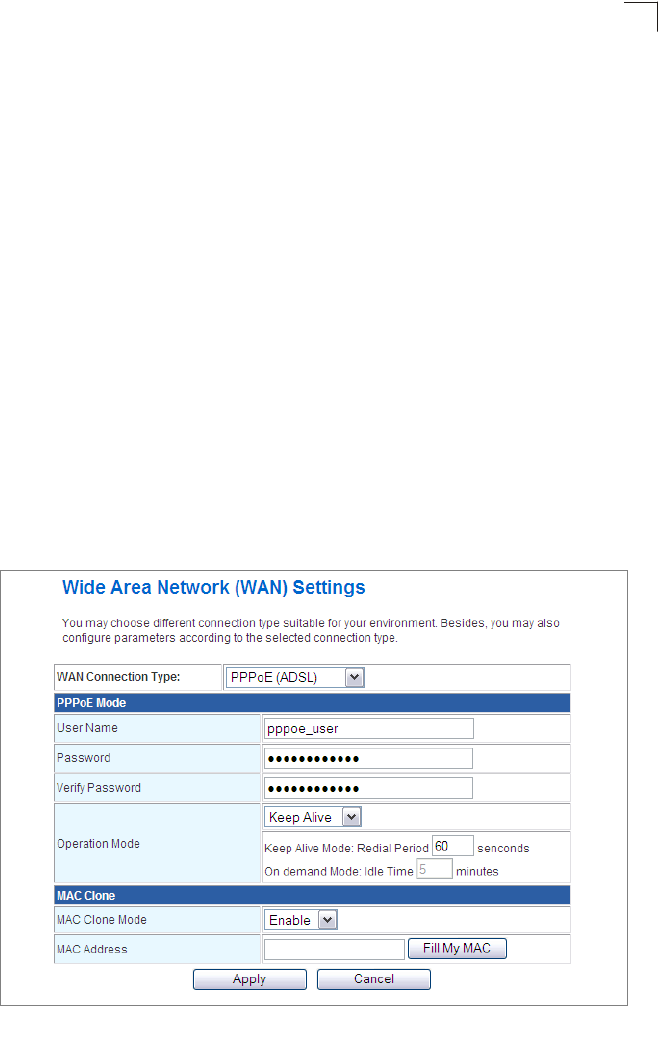Apply the WAN settings
The width and height of the screenshot is (659, 1050).
coord(250,979)
